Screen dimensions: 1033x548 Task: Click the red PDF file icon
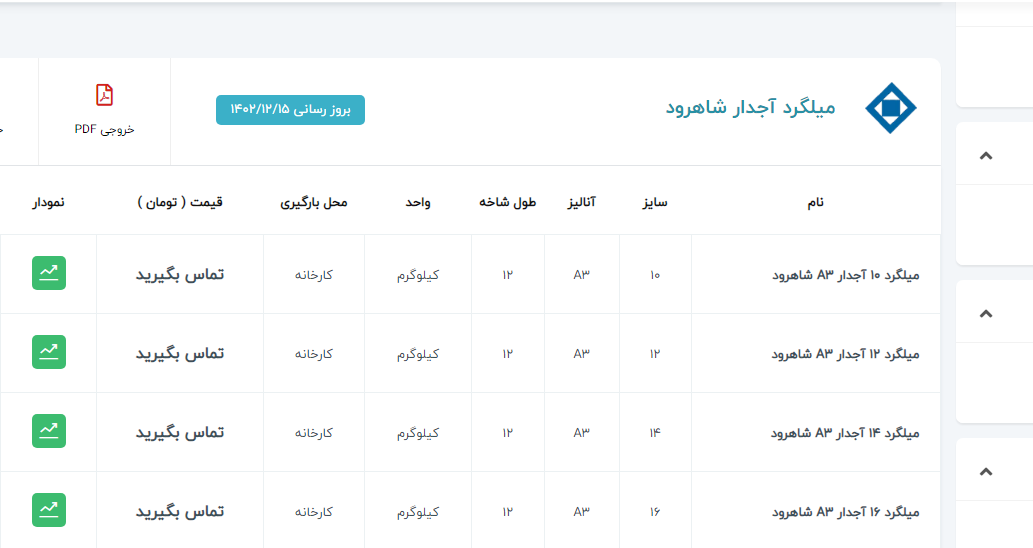(104, 95)
